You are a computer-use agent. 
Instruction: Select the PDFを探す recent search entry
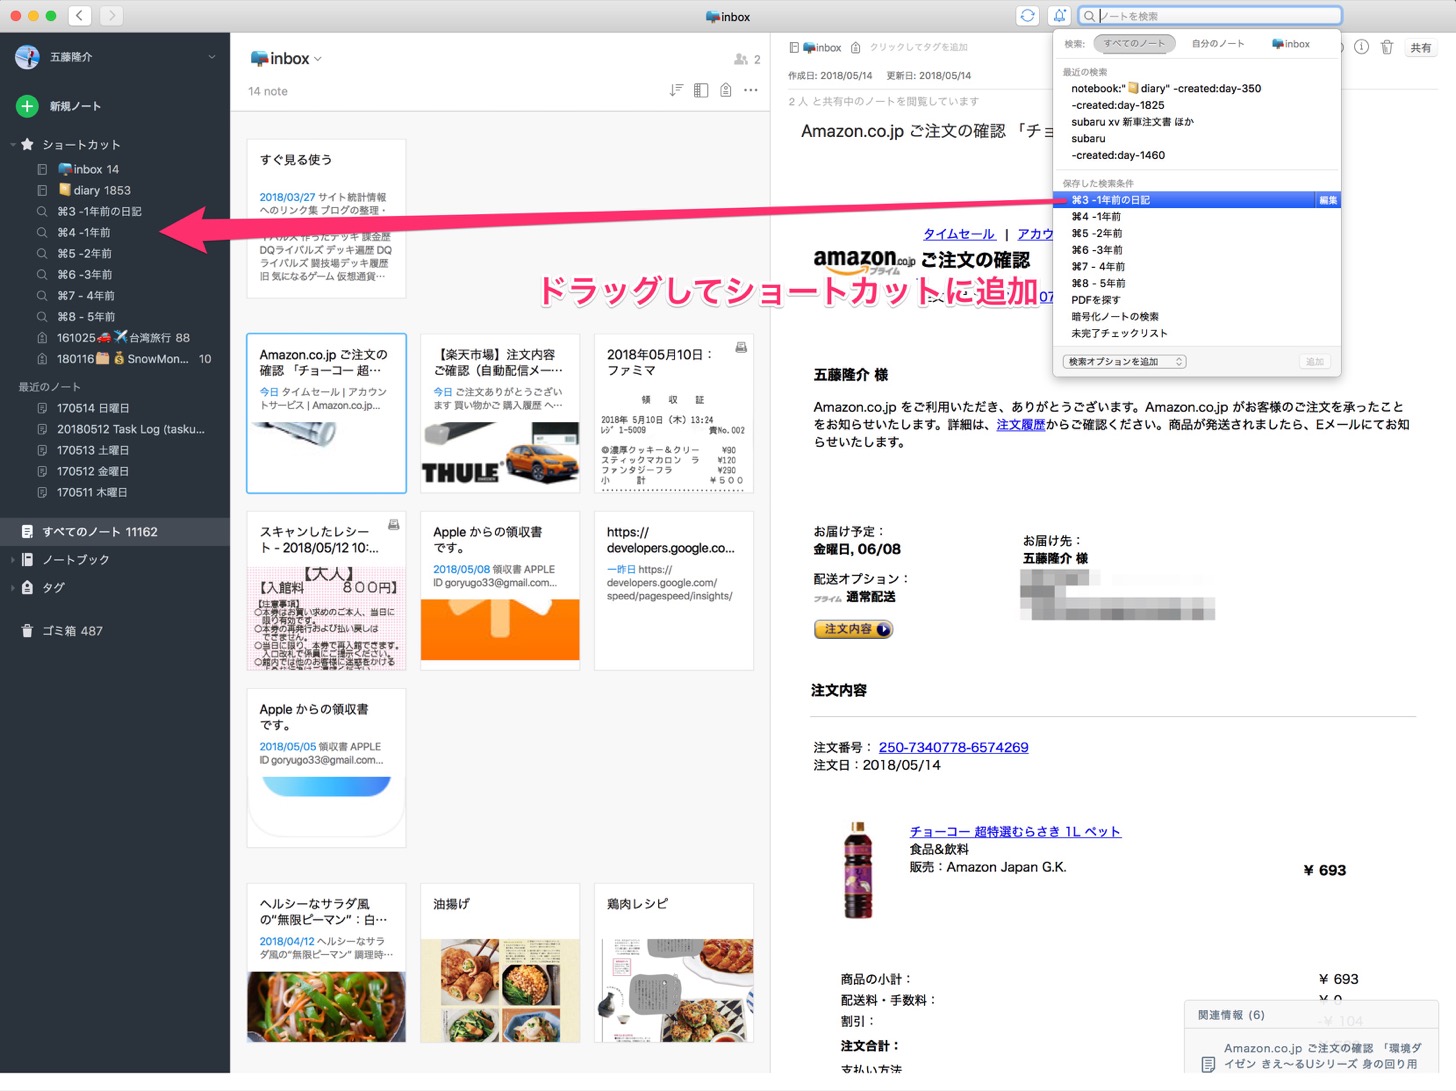pos(1097,300)
